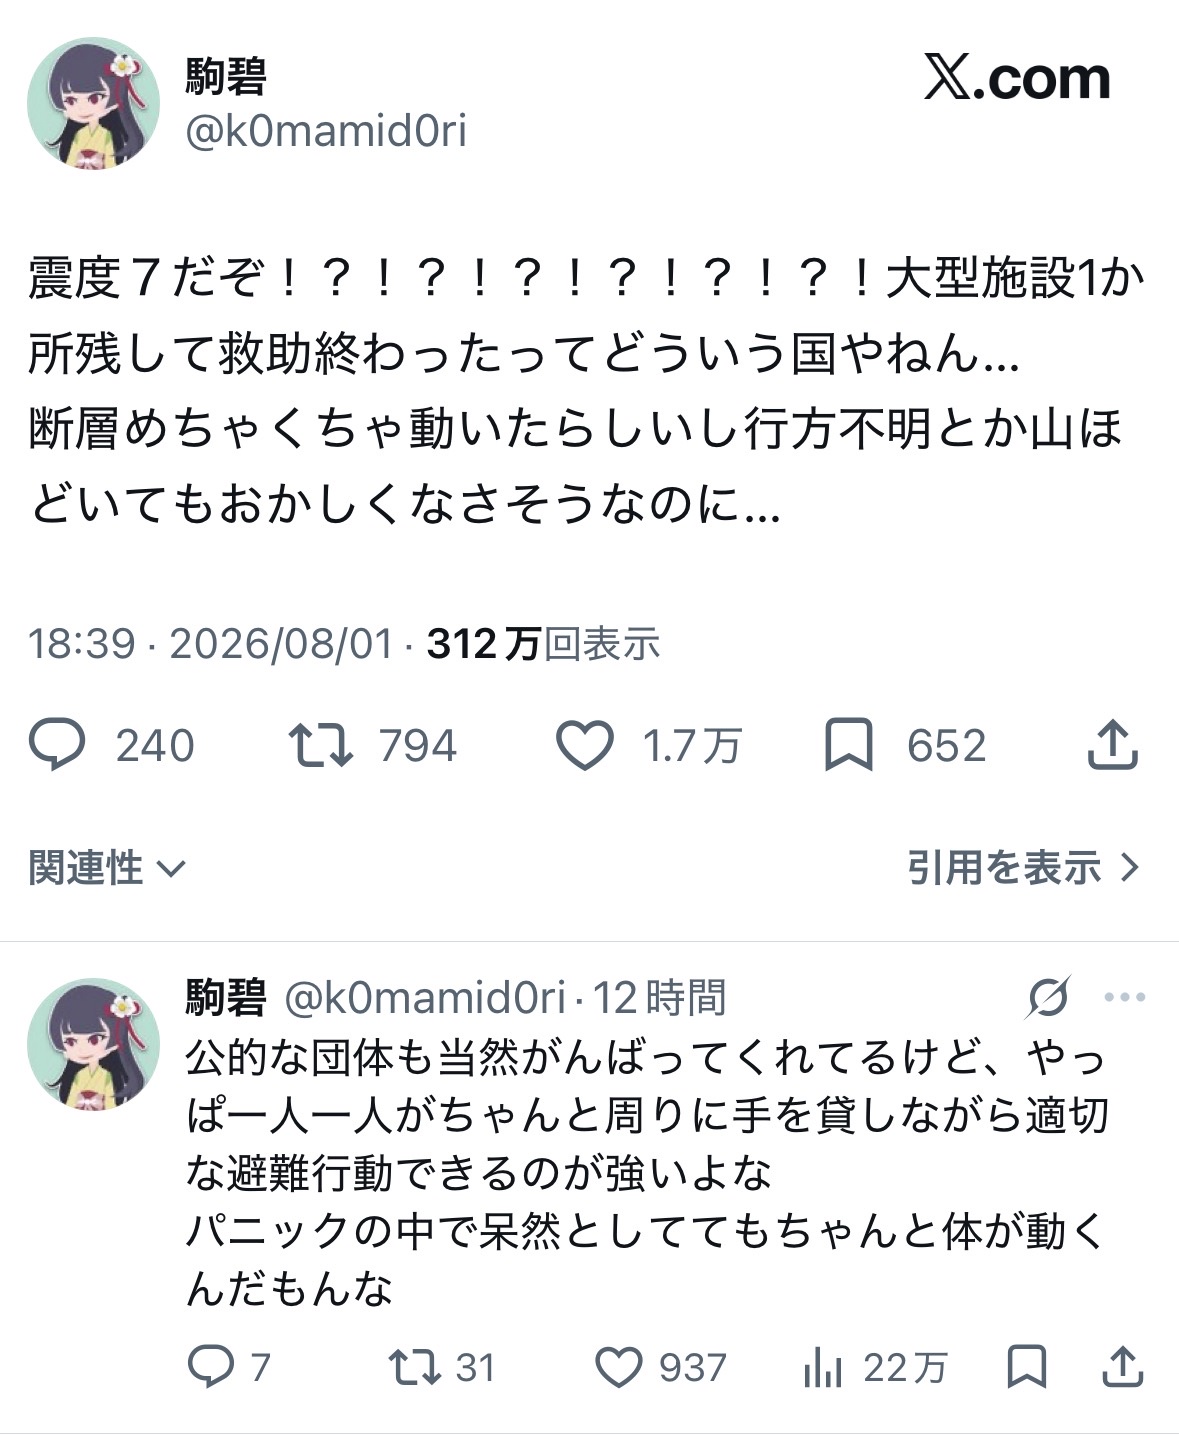
Task: Like the second post with 937 likes
Action: (x=618, y=1367)
